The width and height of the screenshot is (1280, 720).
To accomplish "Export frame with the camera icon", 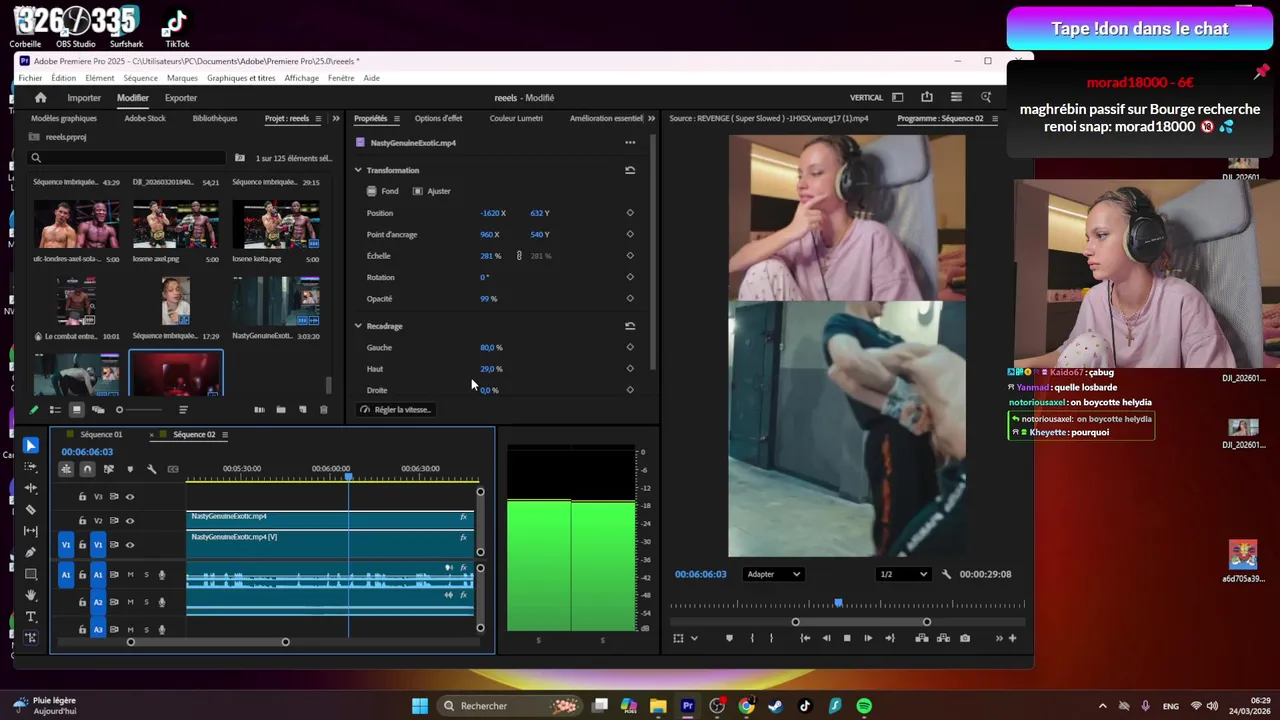I will click(965, 638).
